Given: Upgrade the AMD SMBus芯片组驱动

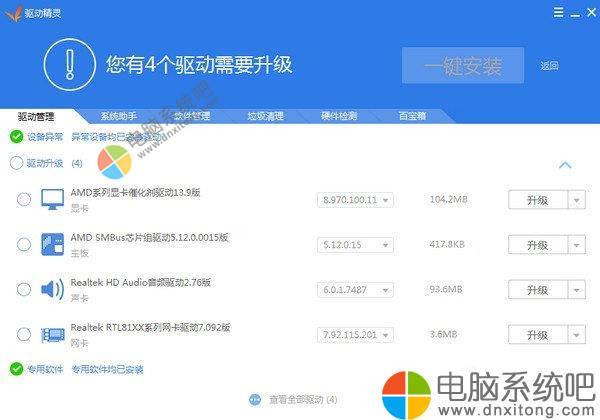Looking at the screenshot, I should point(538,245).
